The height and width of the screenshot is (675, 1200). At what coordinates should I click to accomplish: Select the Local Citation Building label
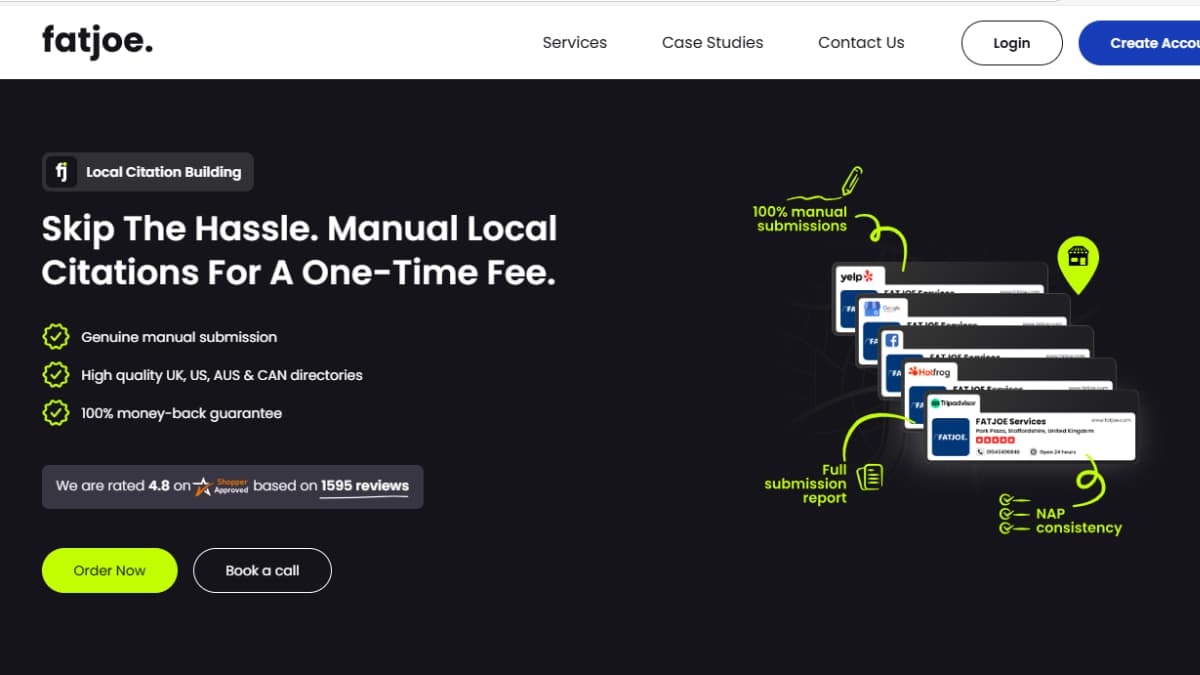point(163,172)
